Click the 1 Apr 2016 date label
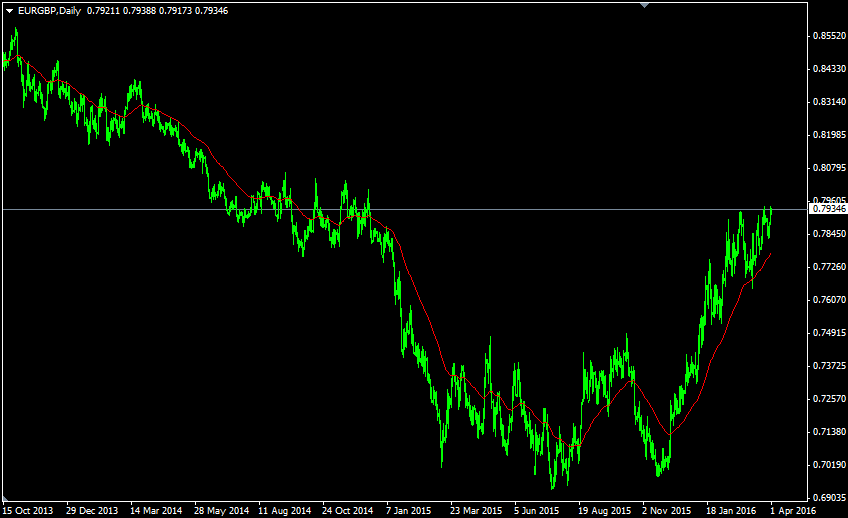Screen dimensions: 848x518 [793, 510]
